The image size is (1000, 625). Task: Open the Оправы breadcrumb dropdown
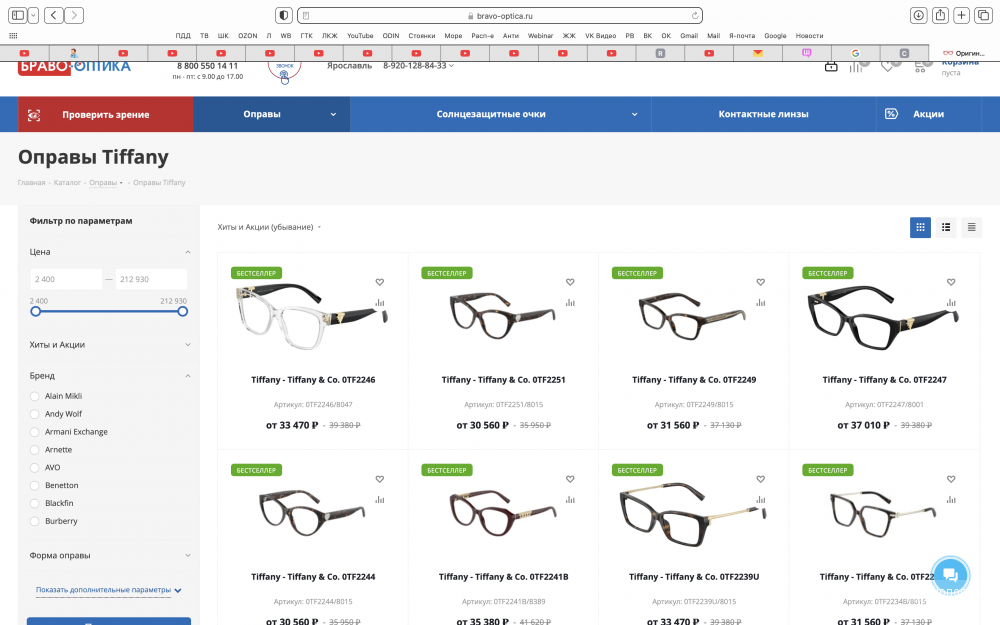[x=121, y=183]
